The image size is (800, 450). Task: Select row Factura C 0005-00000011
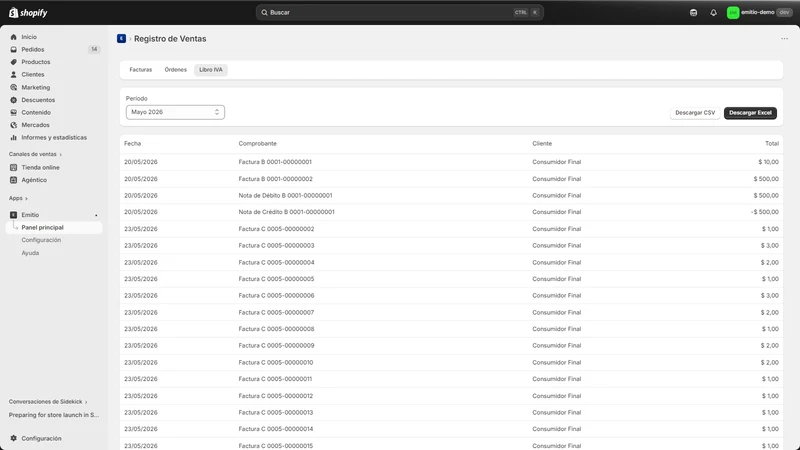(x=451, y=379)
